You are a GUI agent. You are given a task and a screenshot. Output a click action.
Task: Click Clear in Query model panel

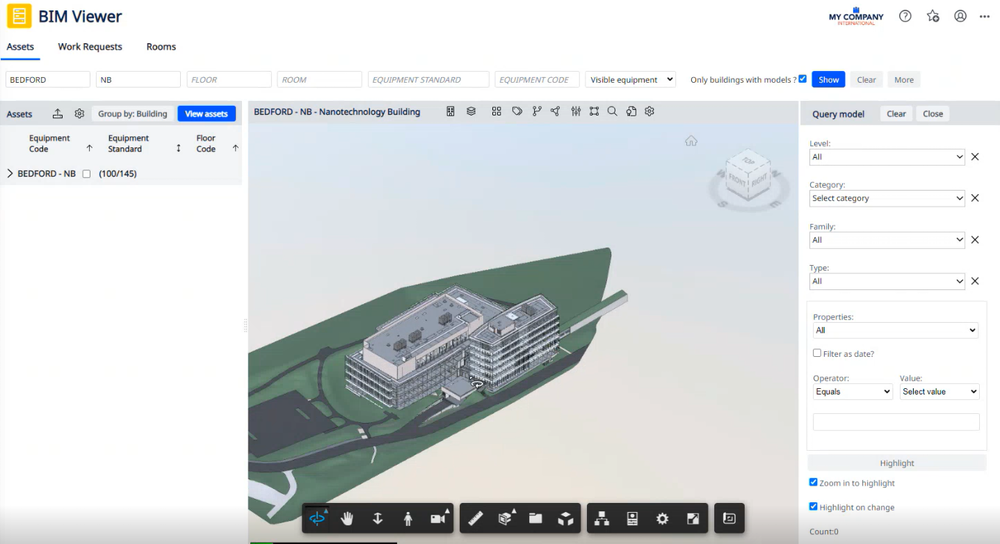[896, 114]
